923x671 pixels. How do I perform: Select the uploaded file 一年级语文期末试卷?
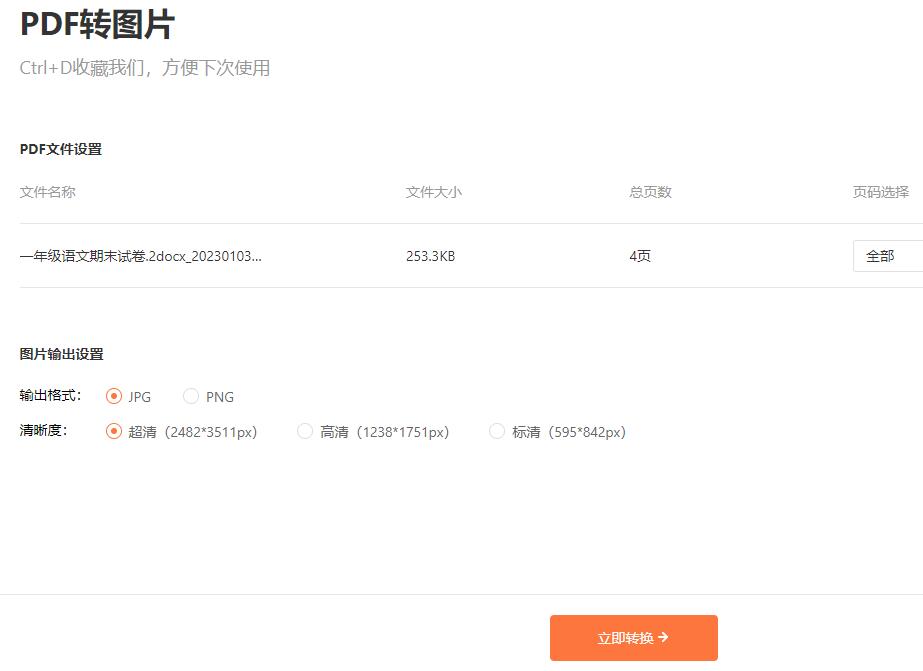point(140,256)
